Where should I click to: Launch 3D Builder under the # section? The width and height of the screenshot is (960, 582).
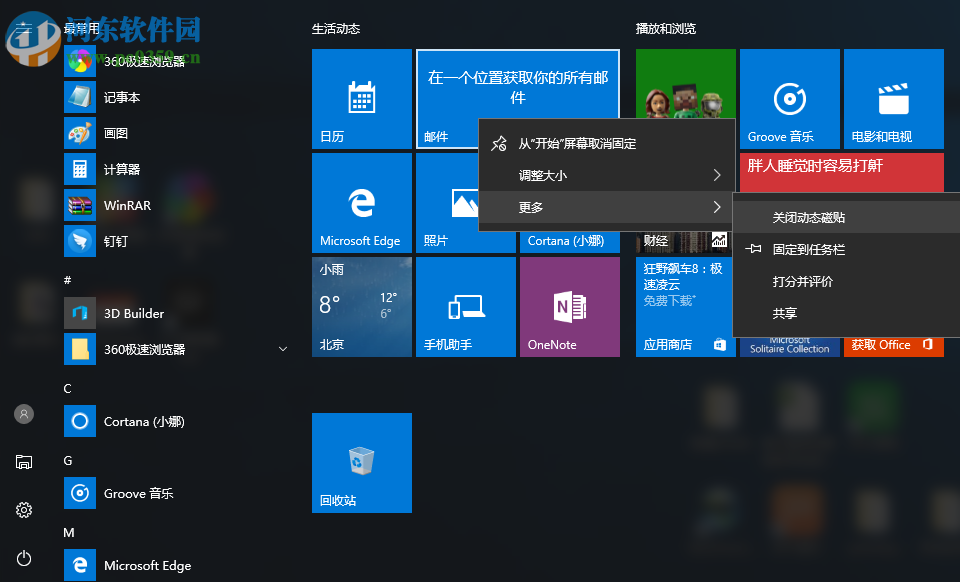click(x=143, y=313)
